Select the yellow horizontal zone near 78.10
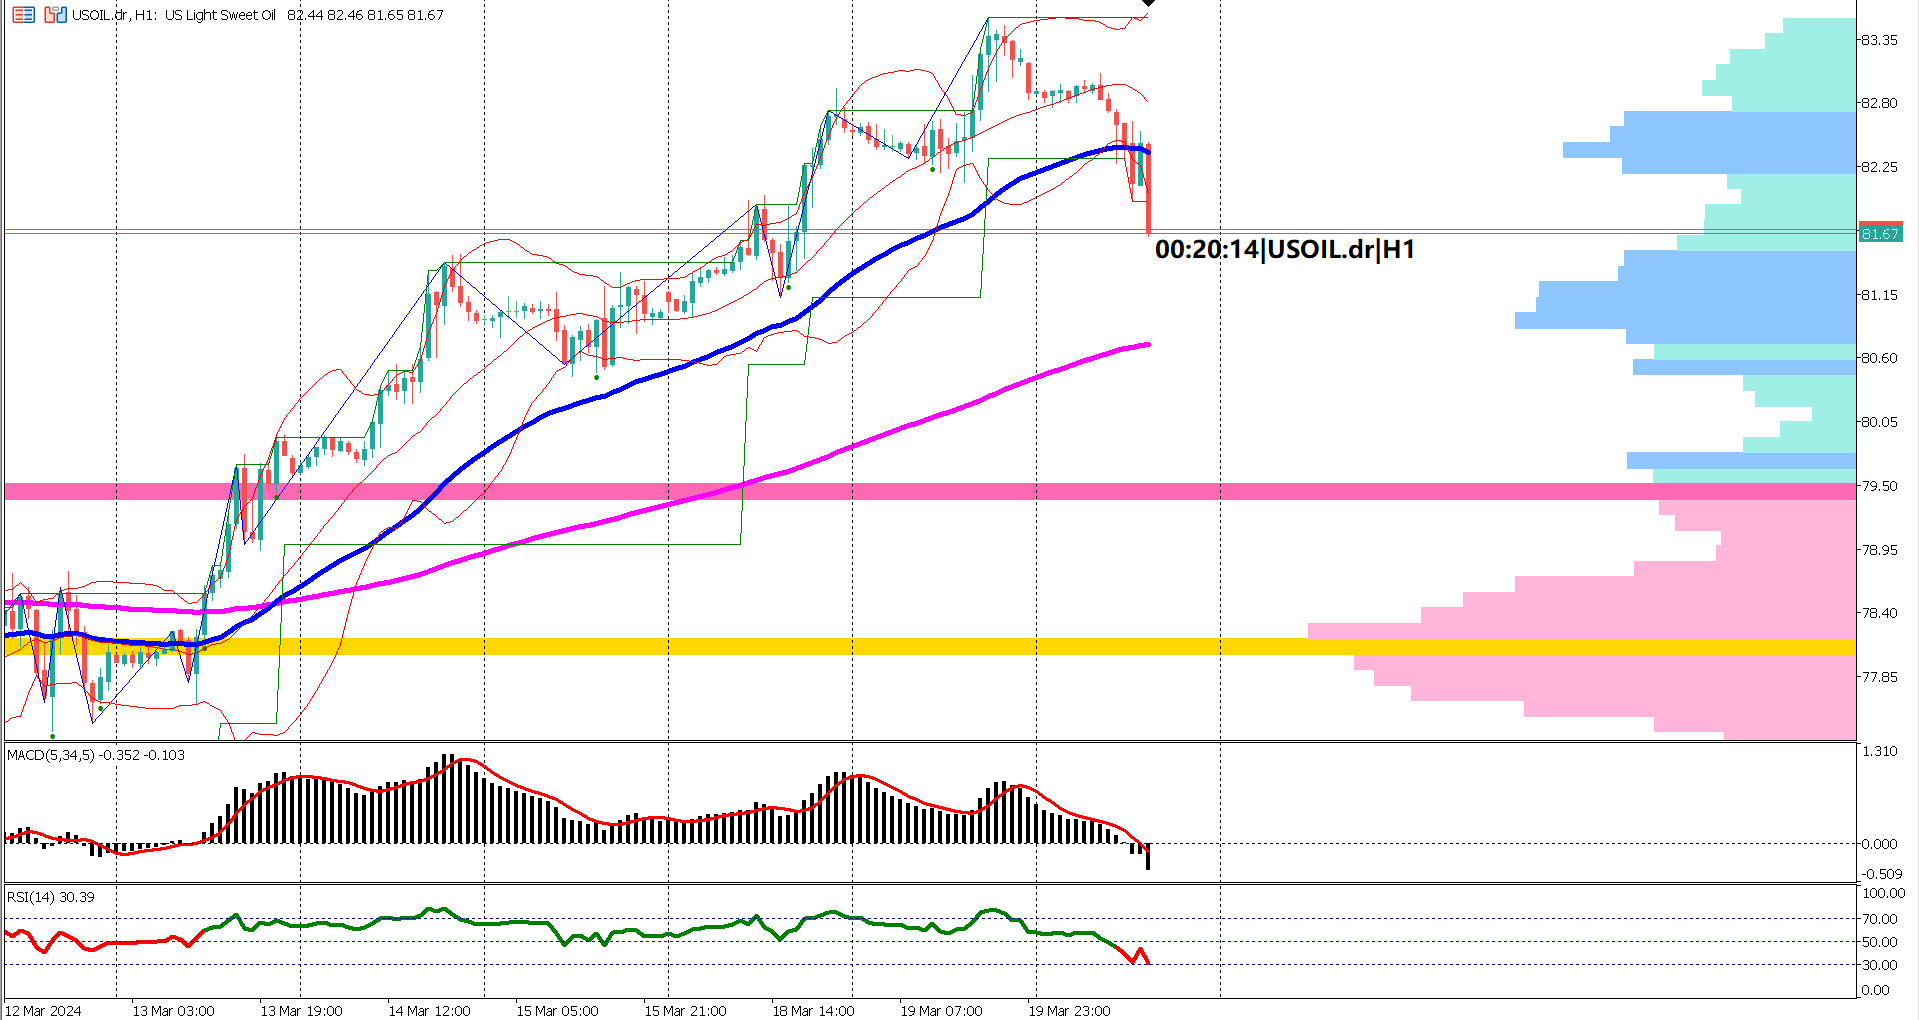This screenshot has width=1919, height=1020. coord(700,647)
